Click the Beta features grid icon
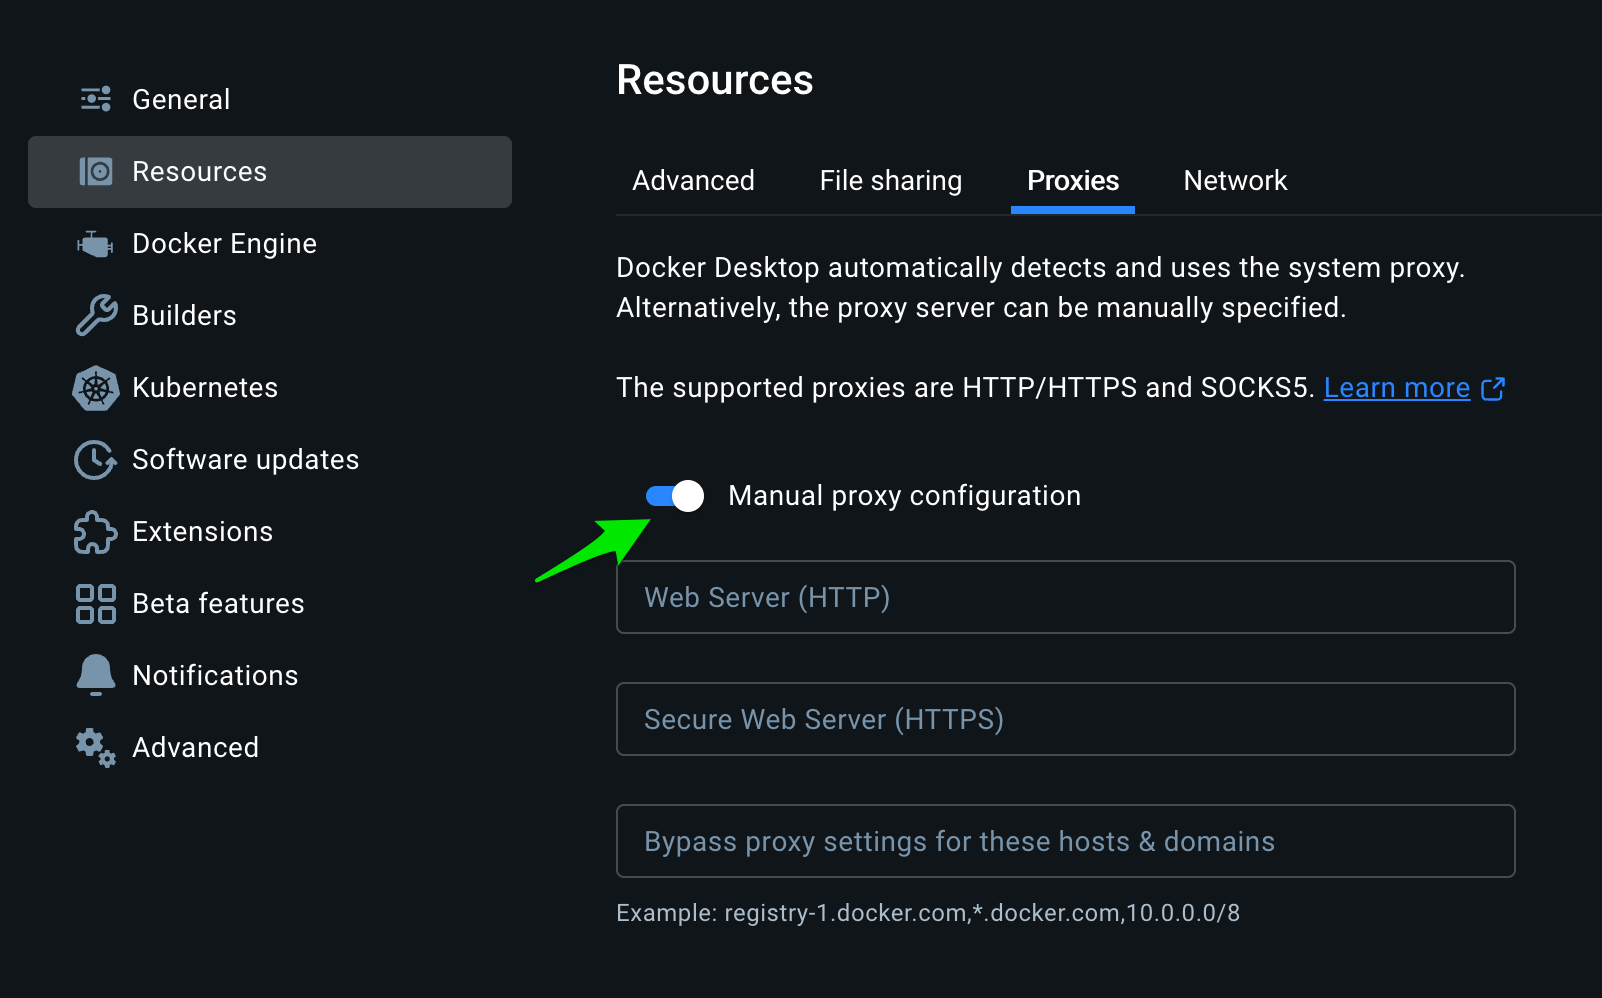1602x998 pixels. (96, 603)
